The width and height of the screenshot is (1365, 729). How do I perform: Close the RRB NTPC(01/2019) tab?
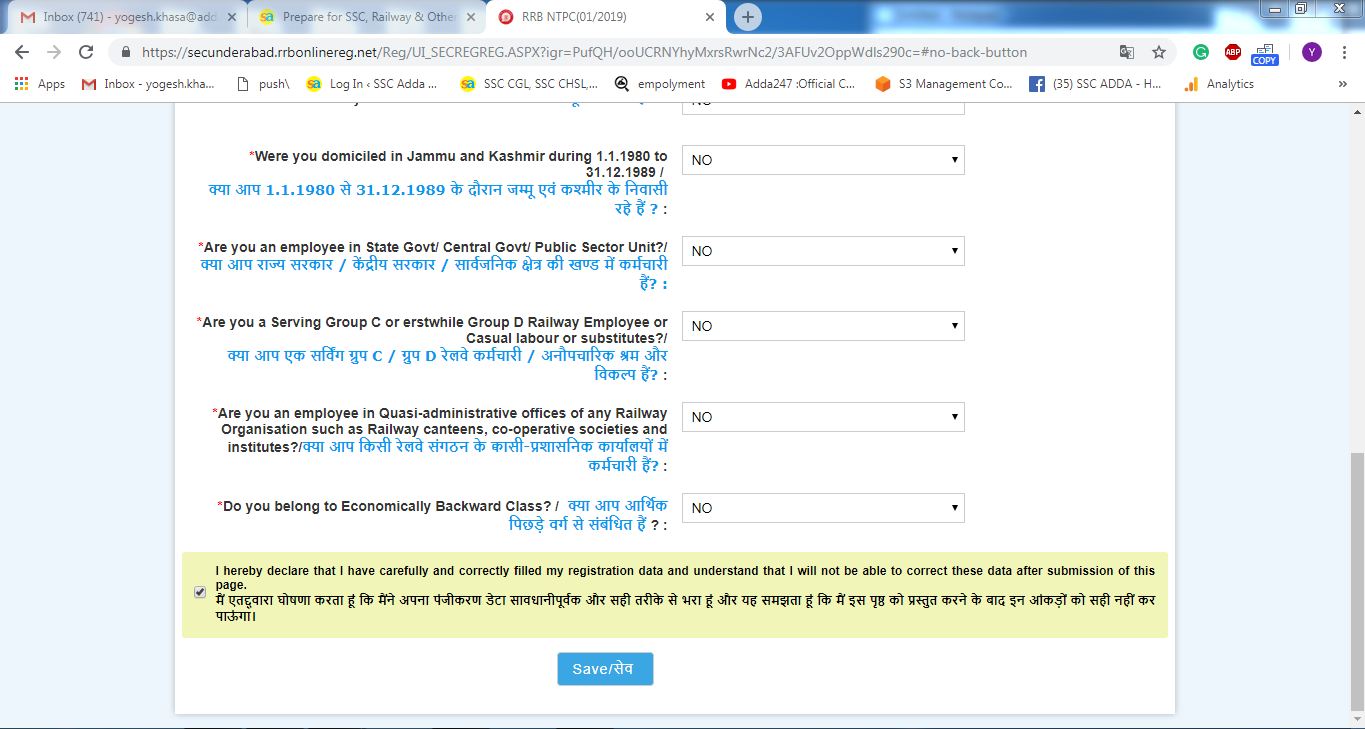click(x=709, y=17)
